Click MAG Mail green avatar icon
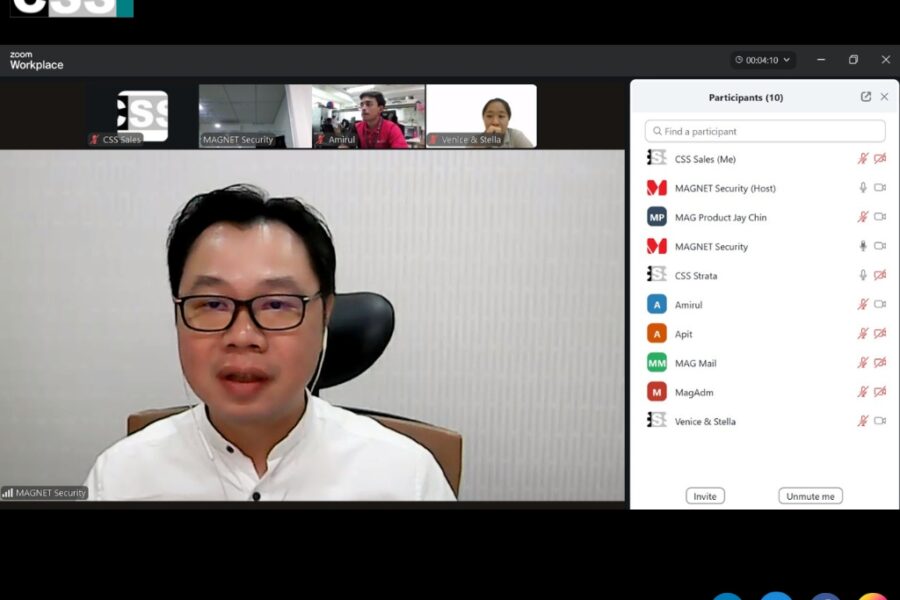Image resolution: width=900 pixels, height=600 pixels. point(656,363)
